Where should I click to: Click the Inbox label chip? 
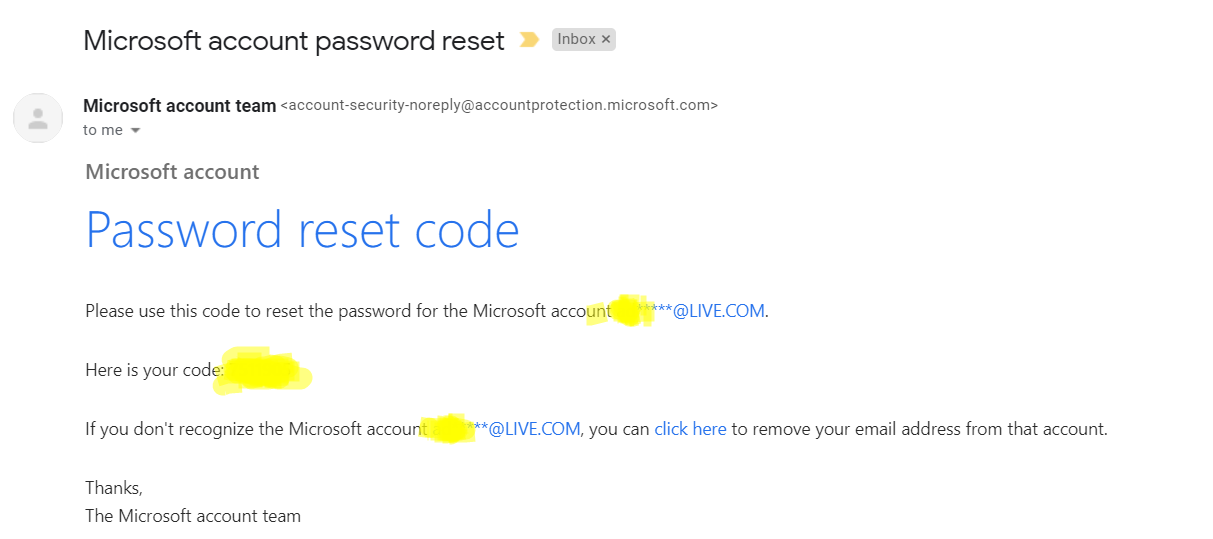tap(577, 40)
